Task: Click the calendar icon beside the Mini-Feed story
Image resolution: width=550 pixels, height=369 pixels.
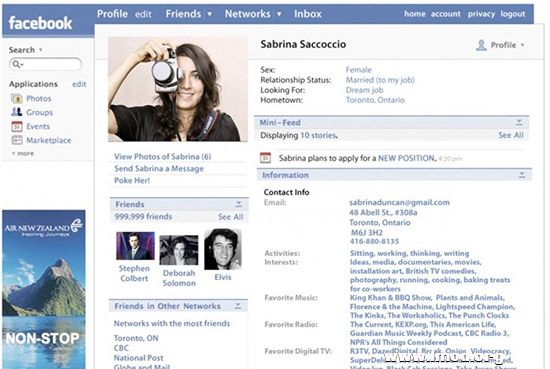Action: [x=266, y=158]
